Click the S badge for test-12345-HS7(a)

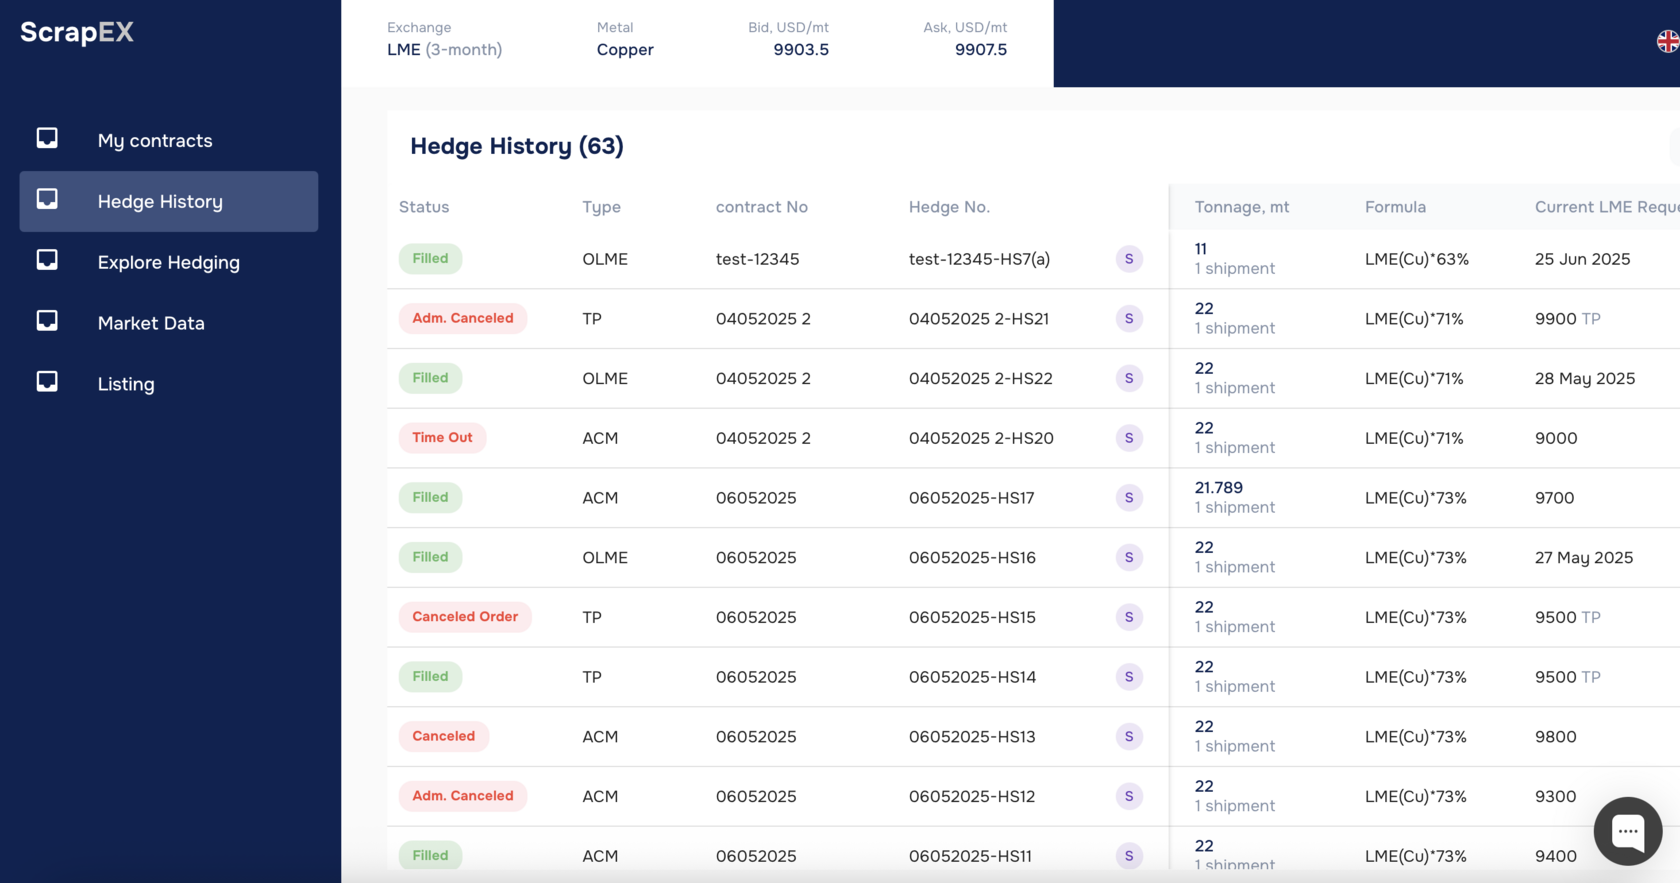coord(1129,259)
